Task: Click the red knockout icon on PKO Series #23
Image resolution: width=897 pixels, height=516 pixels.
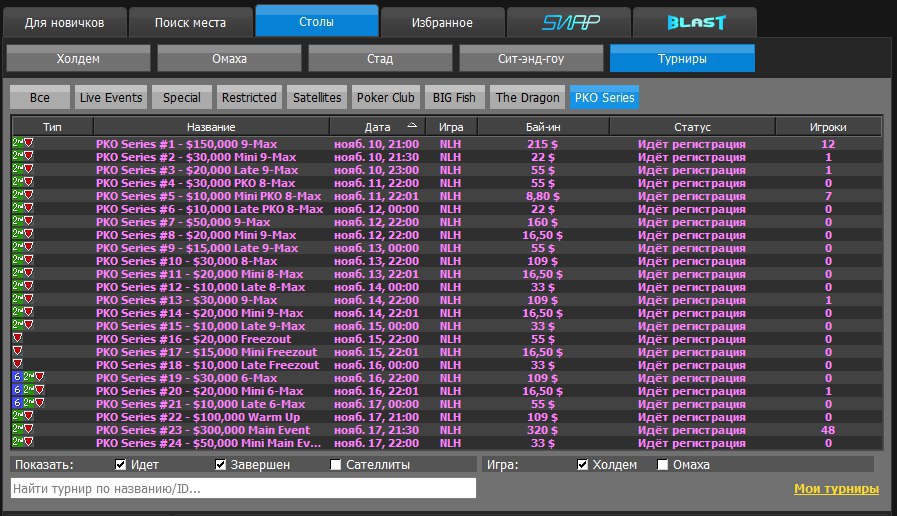Action: pos(29,430)
